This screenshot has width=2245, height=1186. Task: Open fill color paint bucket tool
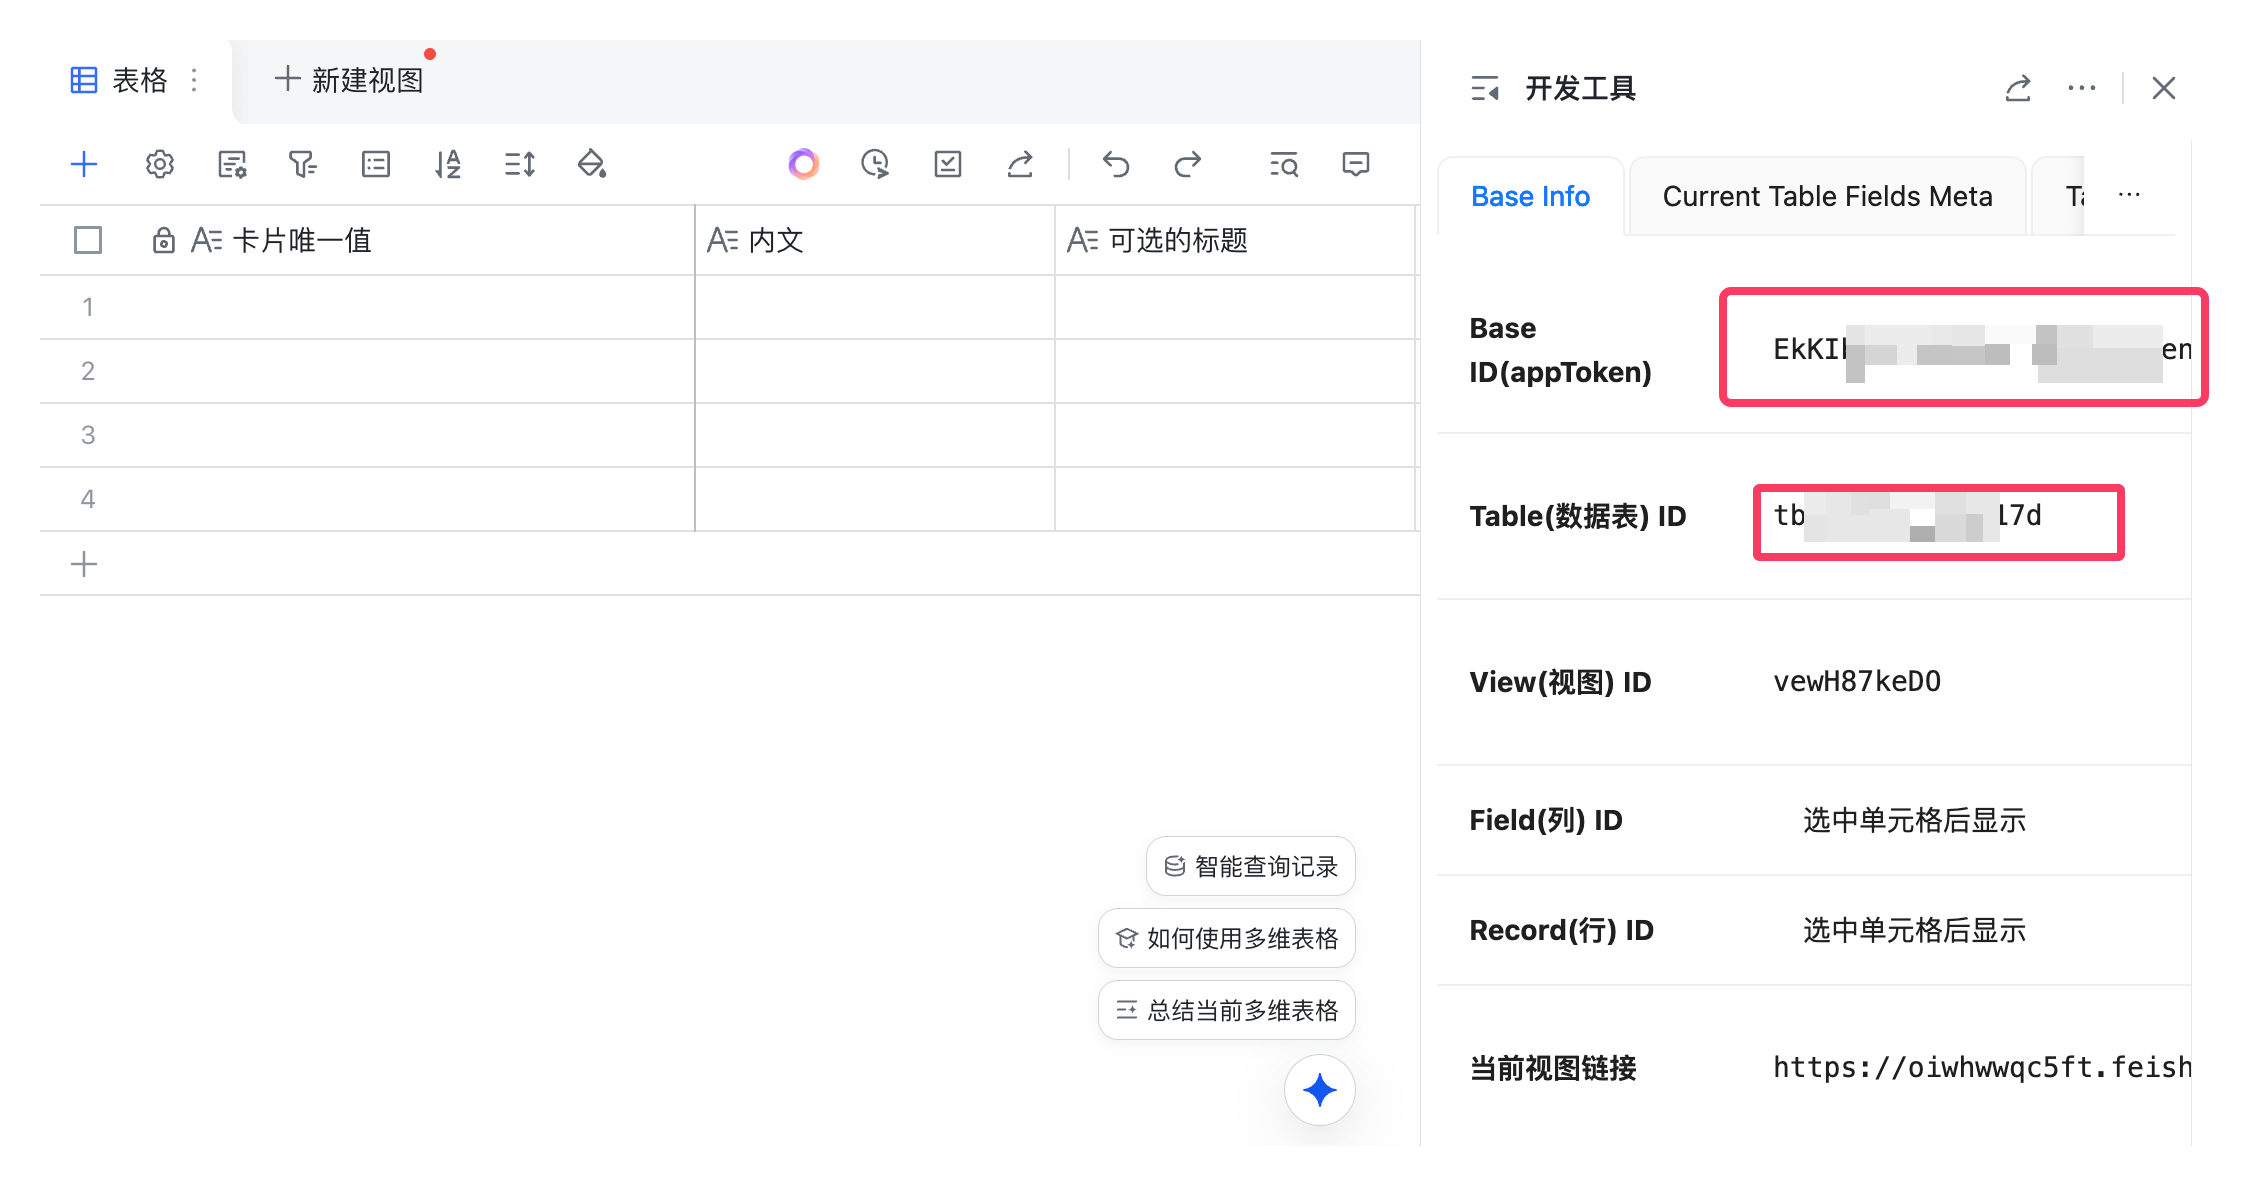592,164
